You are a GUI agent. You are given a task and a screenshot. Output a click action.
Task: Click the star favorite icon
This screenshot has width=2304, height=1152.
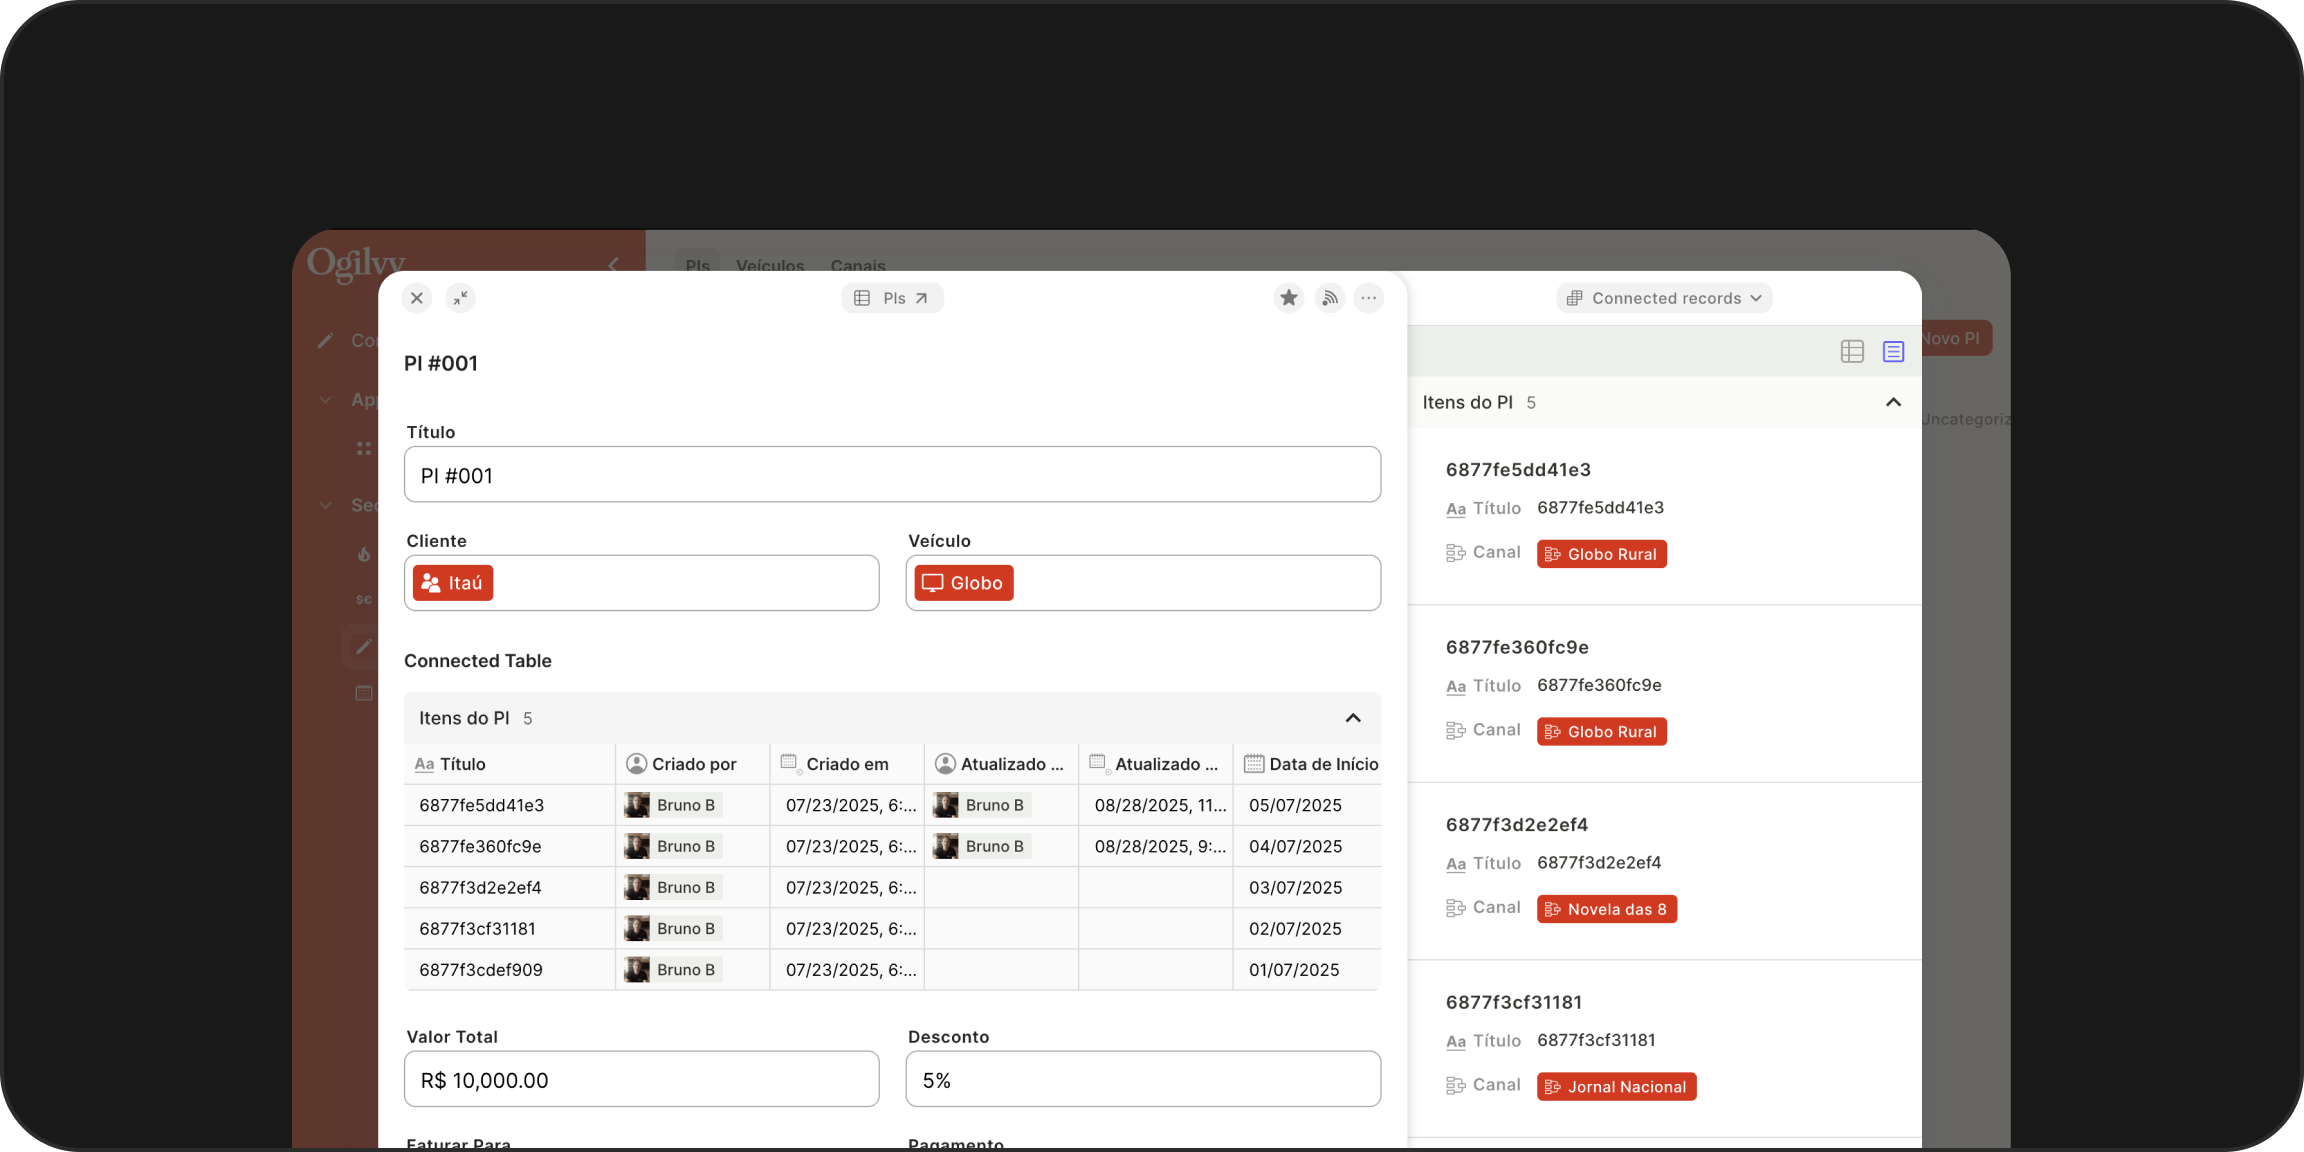tap(1288, 298)
